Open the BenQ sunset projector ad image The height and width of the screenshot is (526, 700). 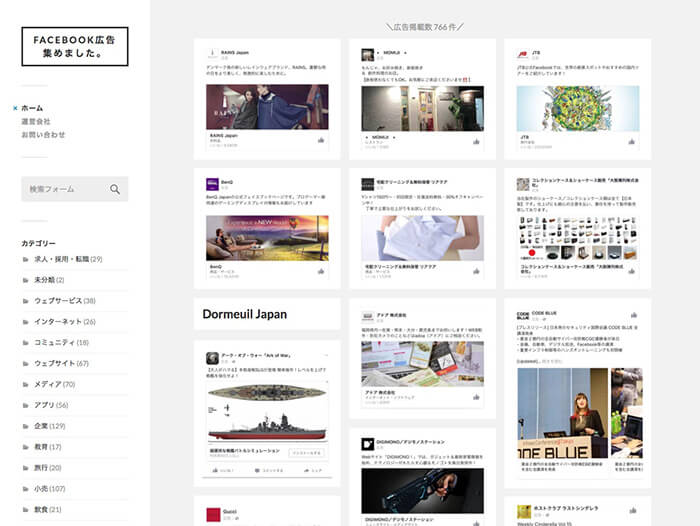(267, 238)
